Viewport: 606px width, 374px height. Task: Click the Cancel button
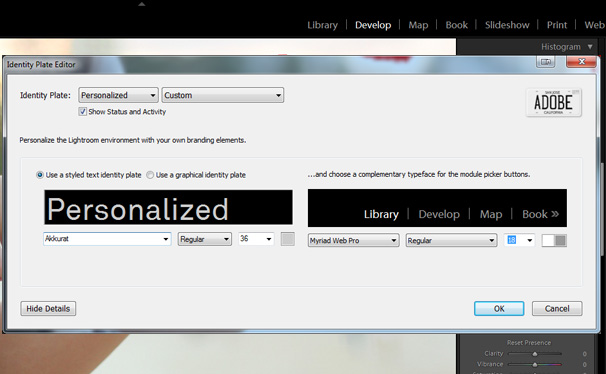coord(557,309)
